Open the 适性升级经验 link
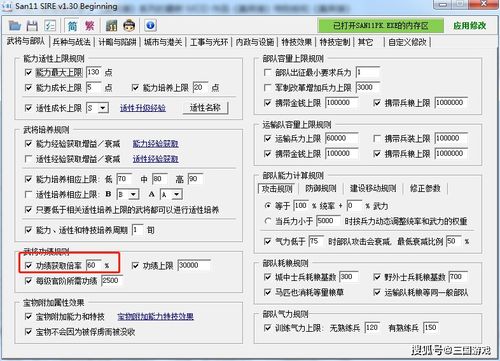This screenshot has height=361, width=500. pyautogui.click(x=143, y=108)
